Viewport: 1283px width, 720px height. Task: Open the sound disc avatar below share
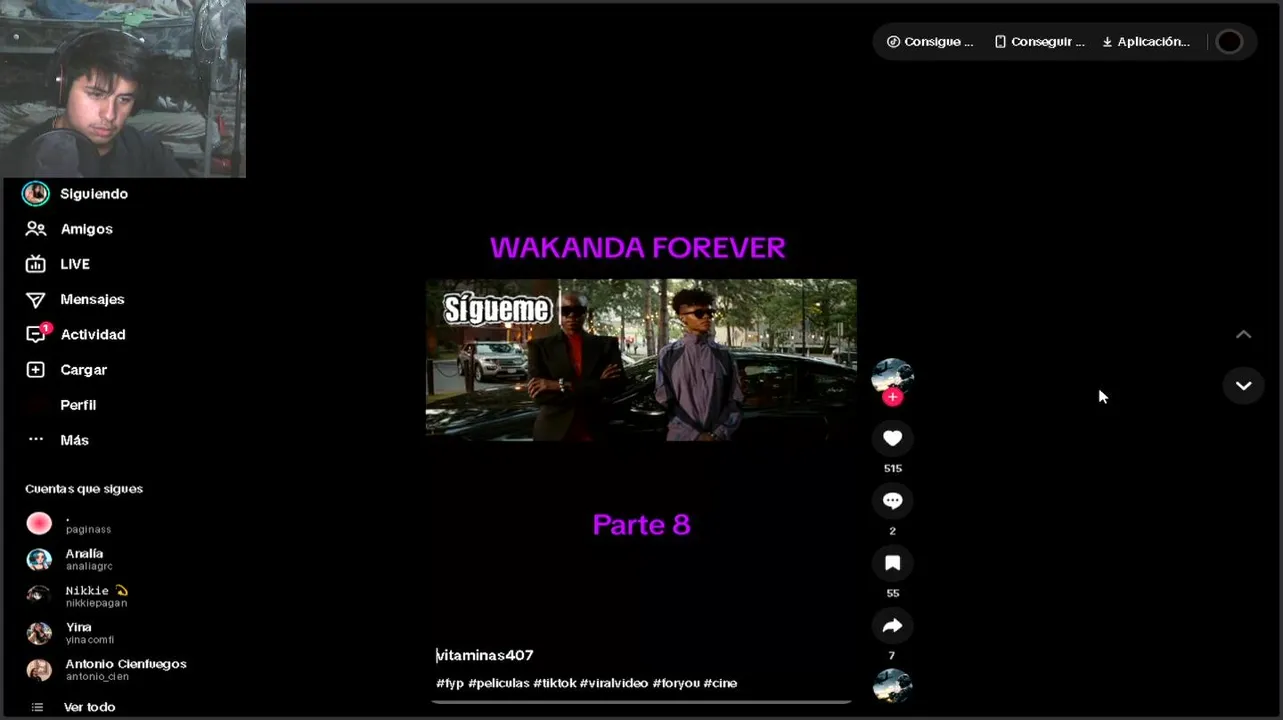pyautogui.click(x=893, y=686)
